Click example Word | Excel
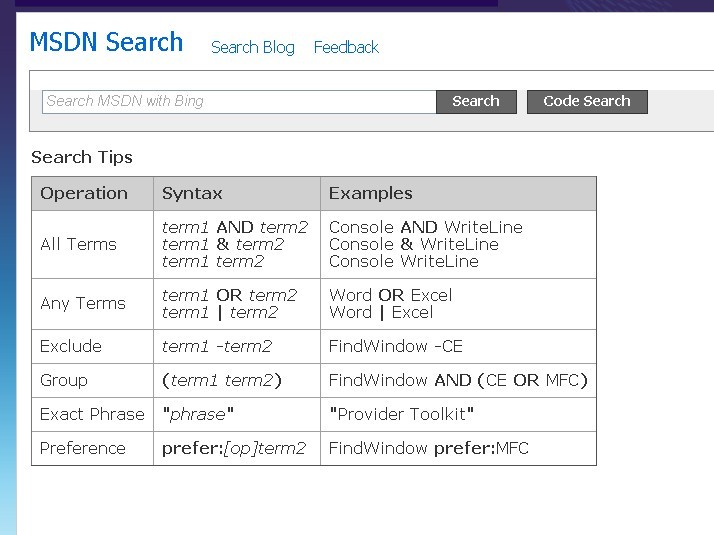 tap(381, 313)
